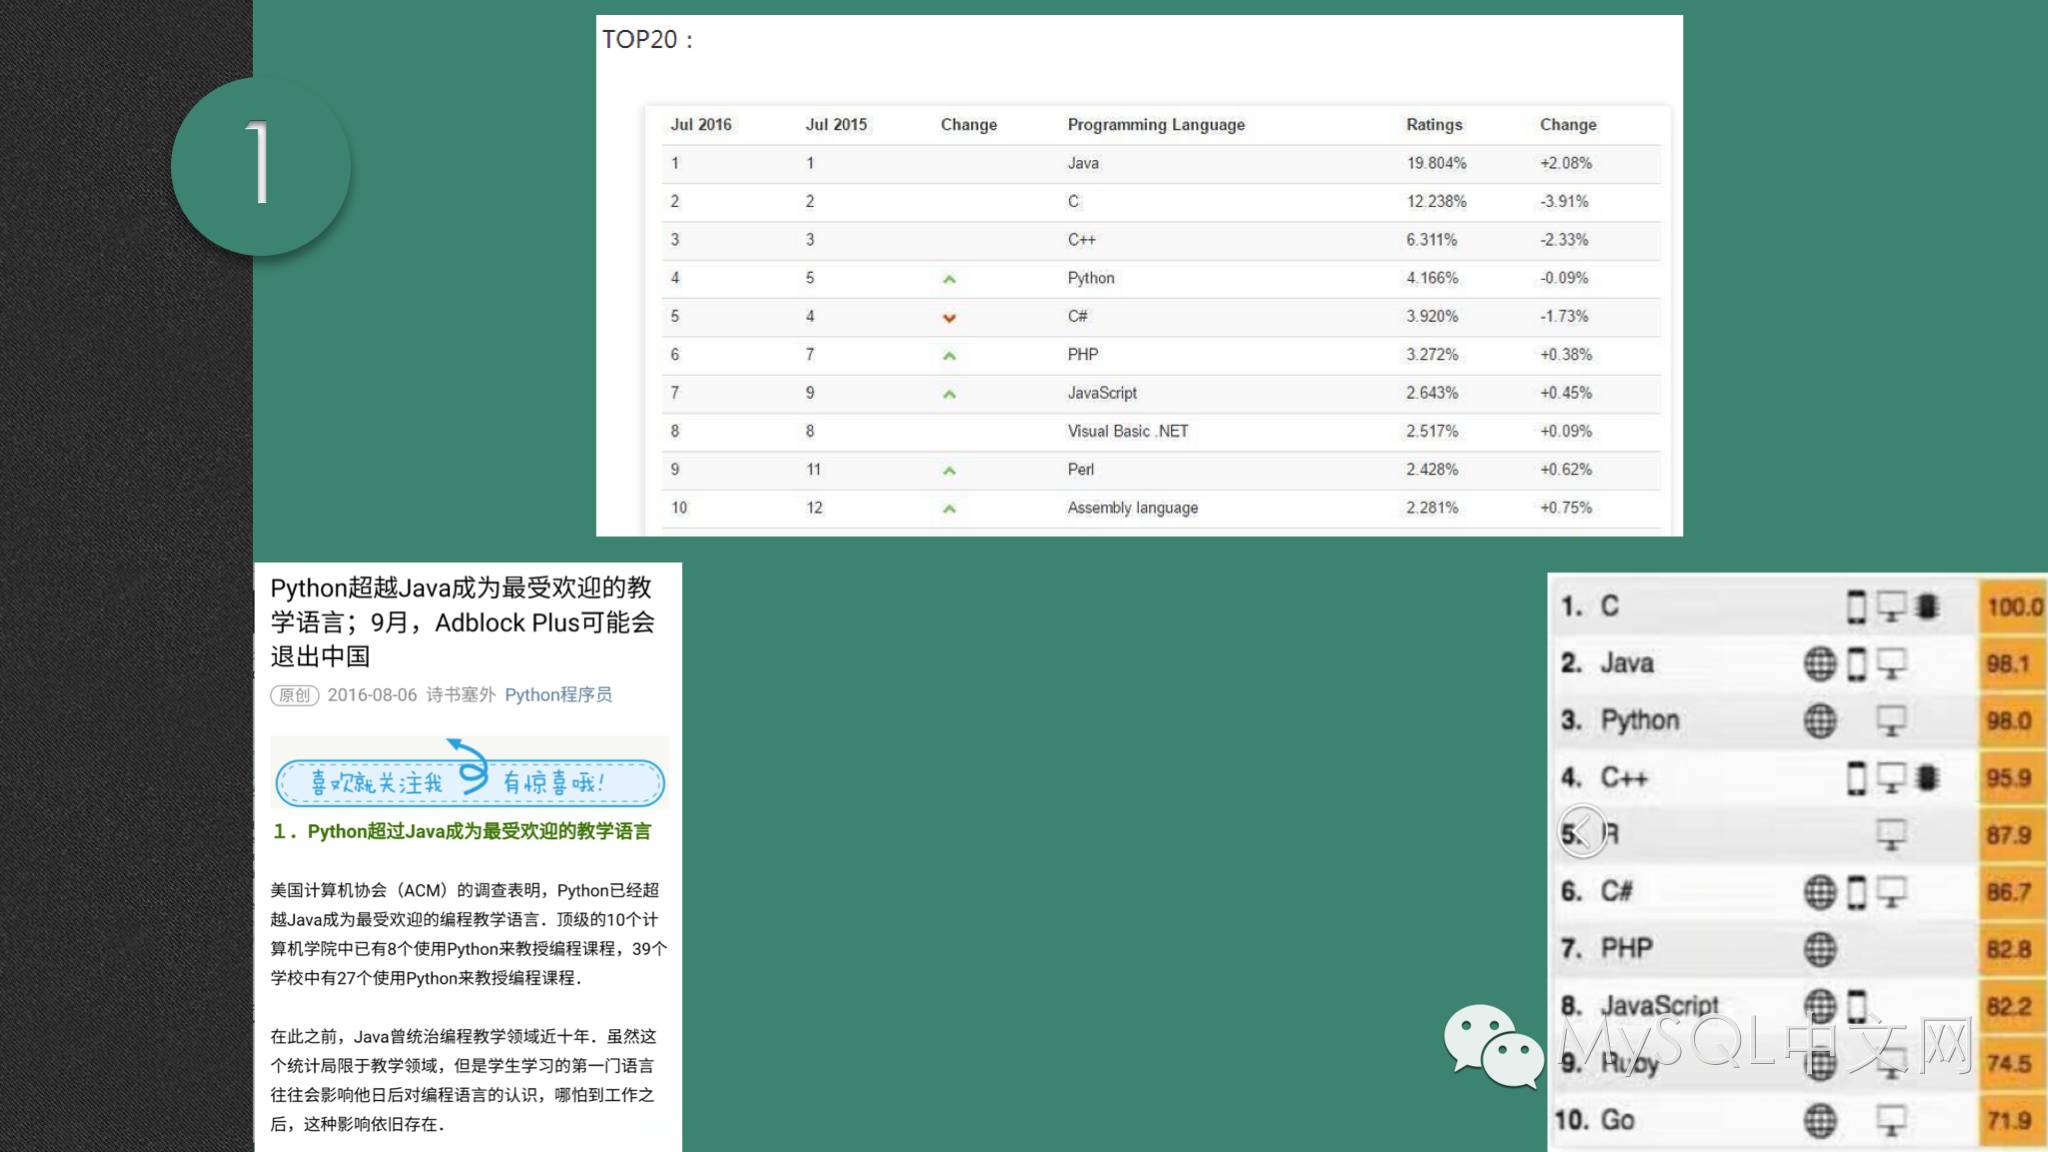
Task: Click the up arrow in Assembly language row
Action: (x=949, y=509)
